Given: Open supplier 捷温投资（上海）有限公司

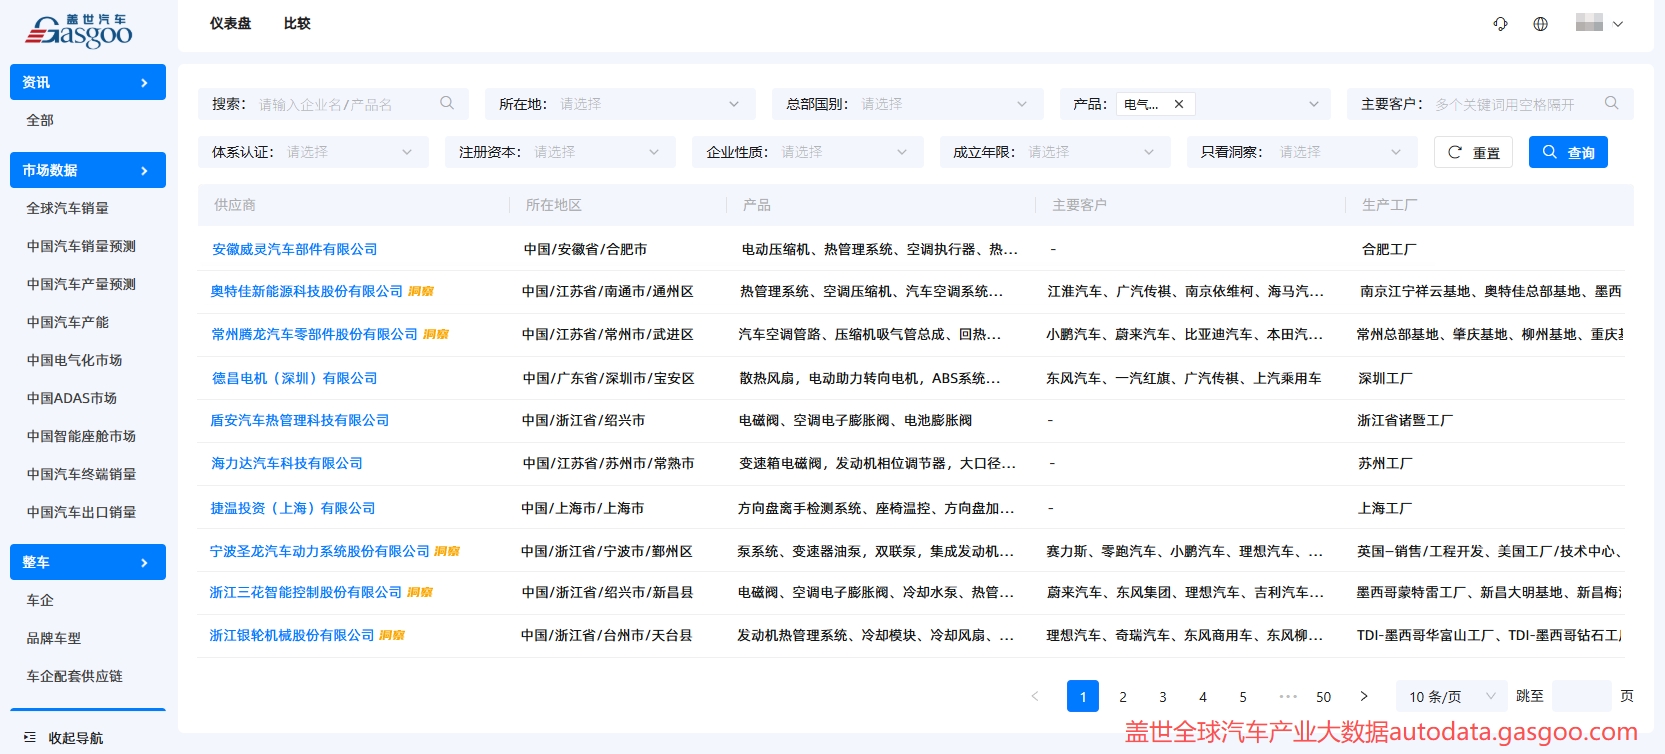Looking at the screenshot, I should coord(293,508).
